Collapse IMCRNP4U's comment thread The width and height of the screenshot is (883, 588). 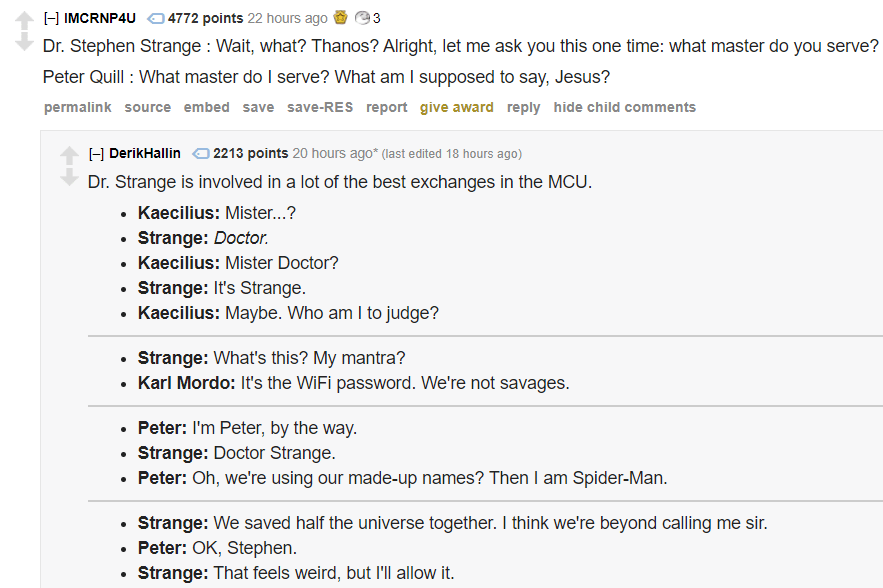point(51,17)
